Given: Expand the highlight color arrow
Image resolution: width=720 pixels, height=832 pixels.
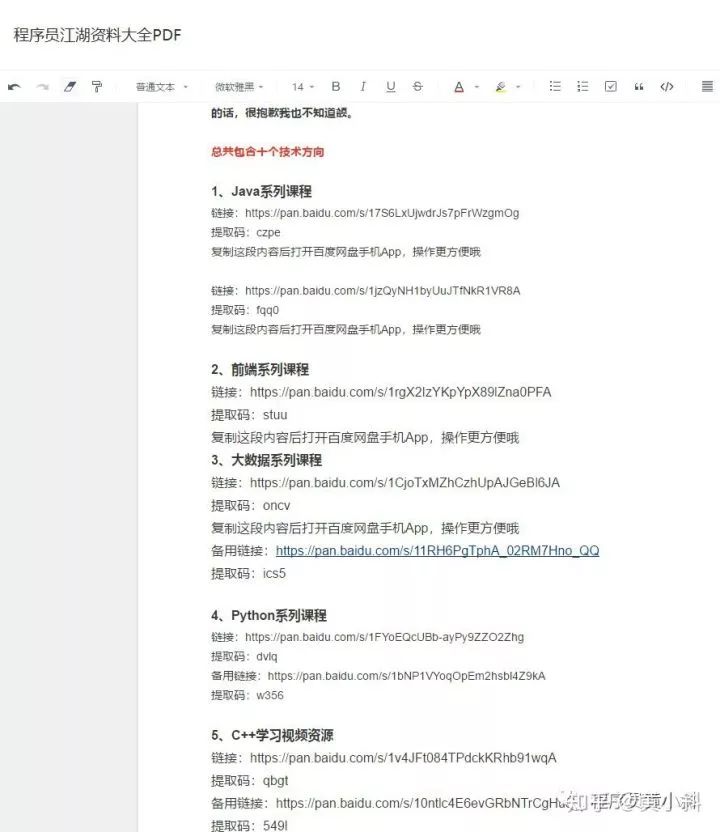Looking at the screenshot, I should click(518, 86).
